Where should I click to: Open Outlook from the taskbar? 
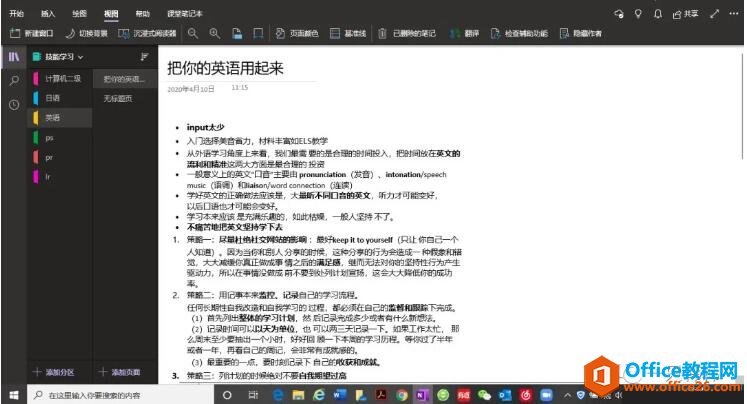point(505,395)
